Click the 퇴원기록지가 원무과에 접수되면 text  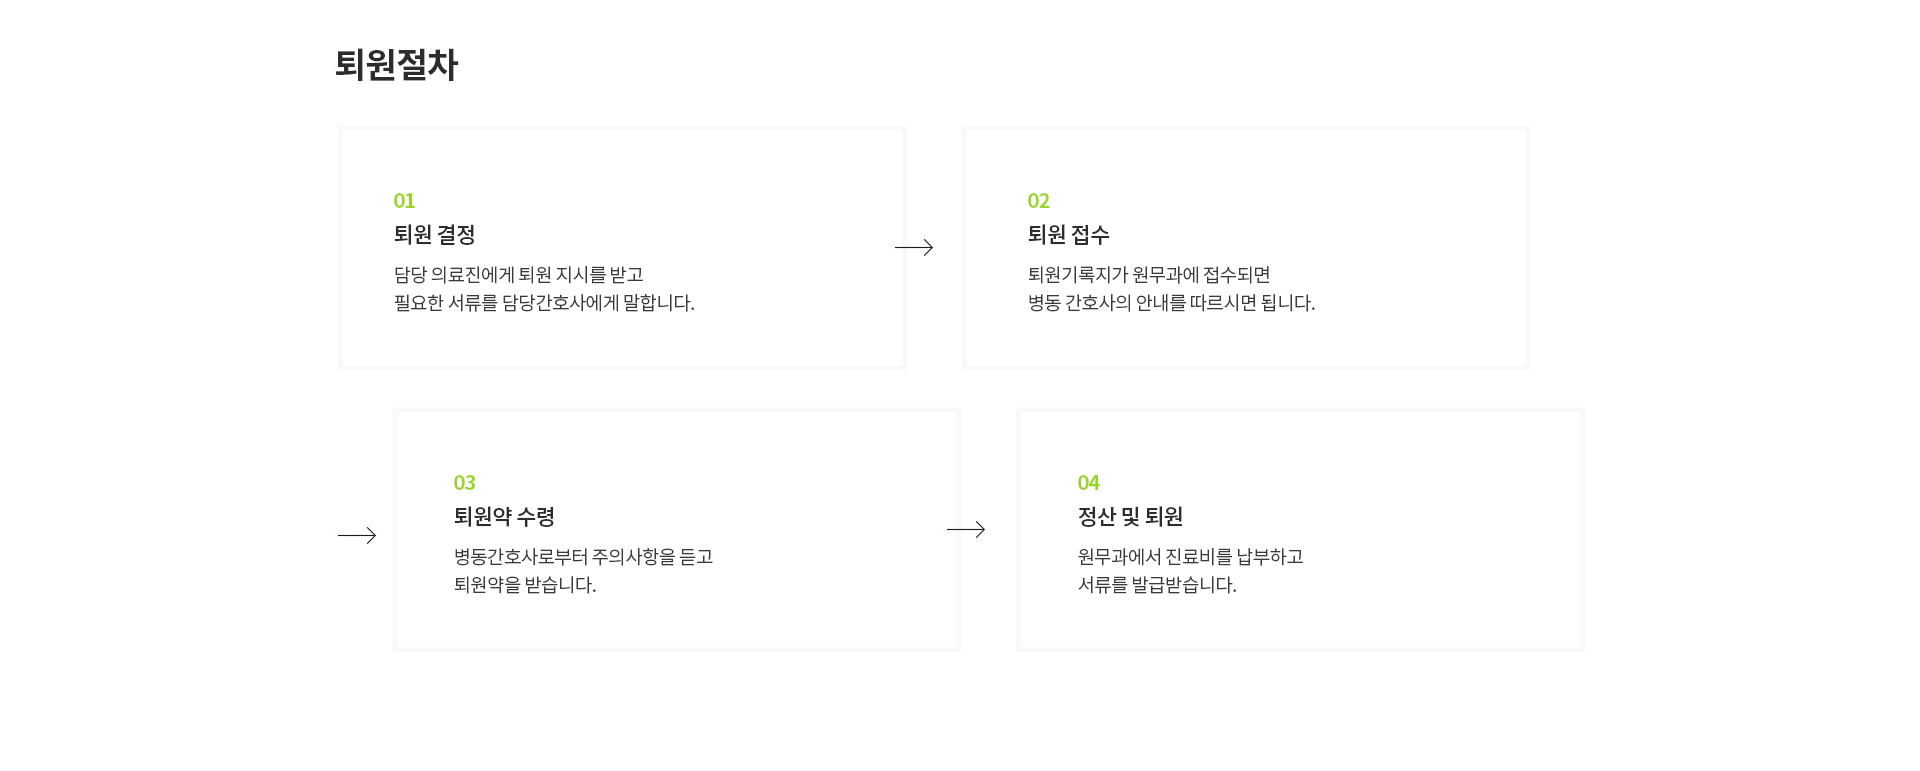click(x=1149, y=274)
